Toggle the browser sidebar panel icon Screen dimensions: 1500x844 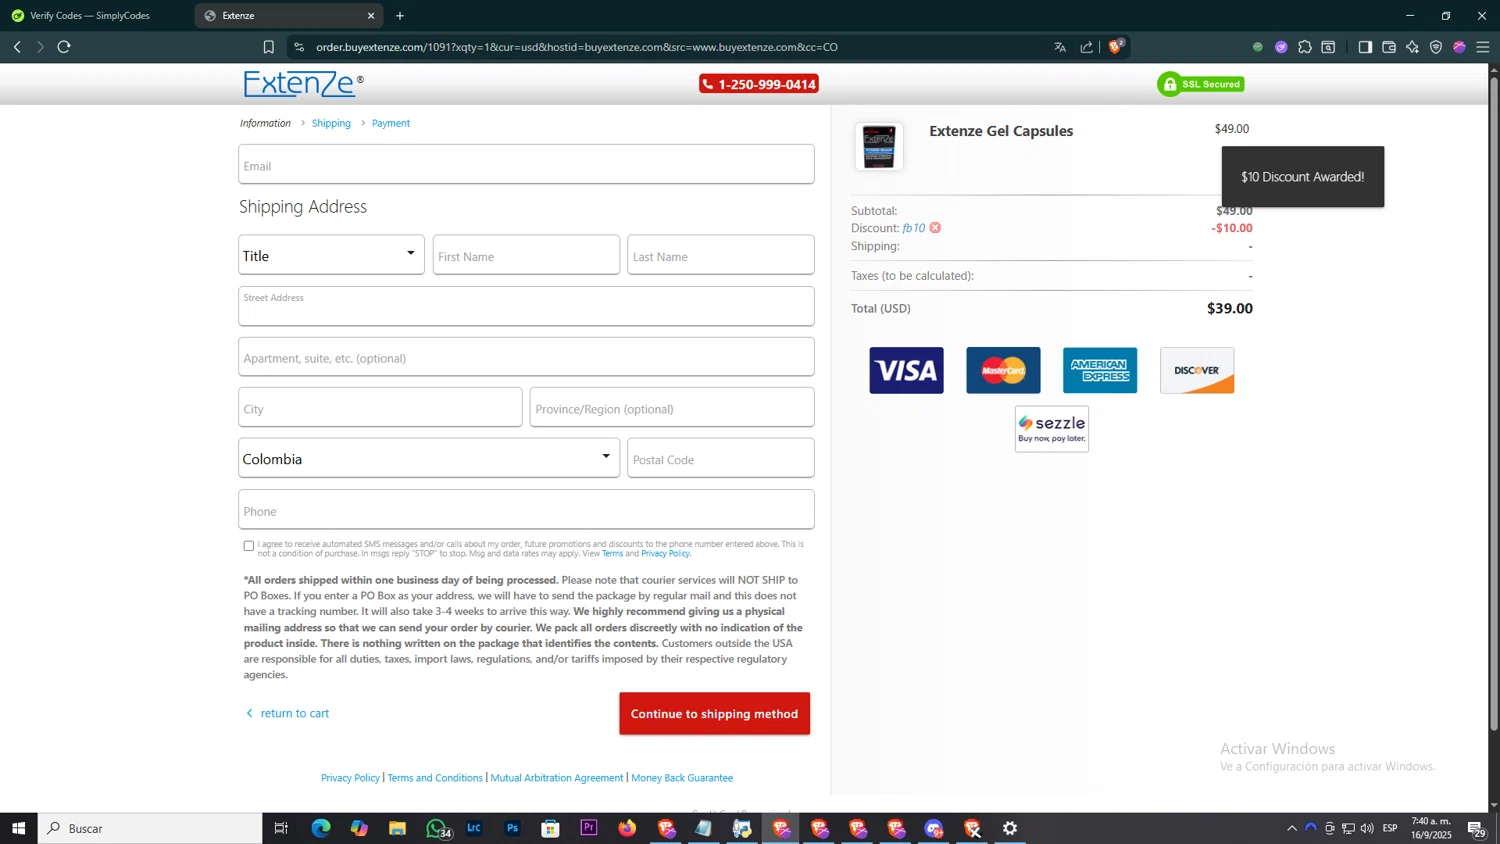(1365, 47)
